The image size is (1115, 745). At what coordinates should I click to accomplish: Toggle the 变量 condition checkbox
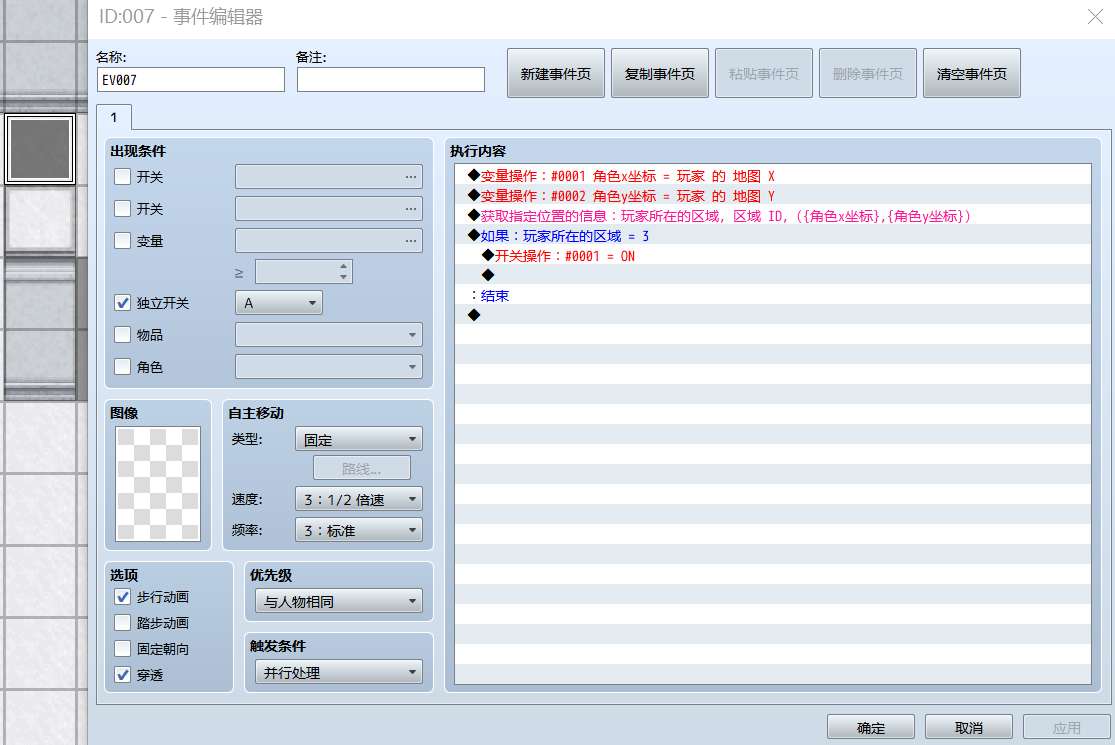(122, 240)
